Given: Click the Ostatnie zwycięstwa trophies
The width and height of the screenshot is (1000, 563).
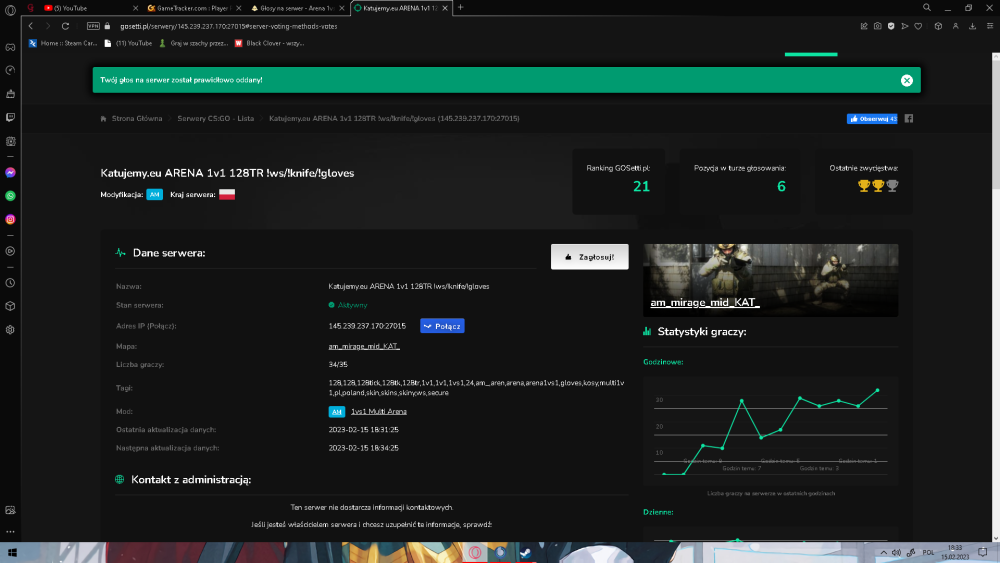Looking at the screenshot, I should click(878, 186).
